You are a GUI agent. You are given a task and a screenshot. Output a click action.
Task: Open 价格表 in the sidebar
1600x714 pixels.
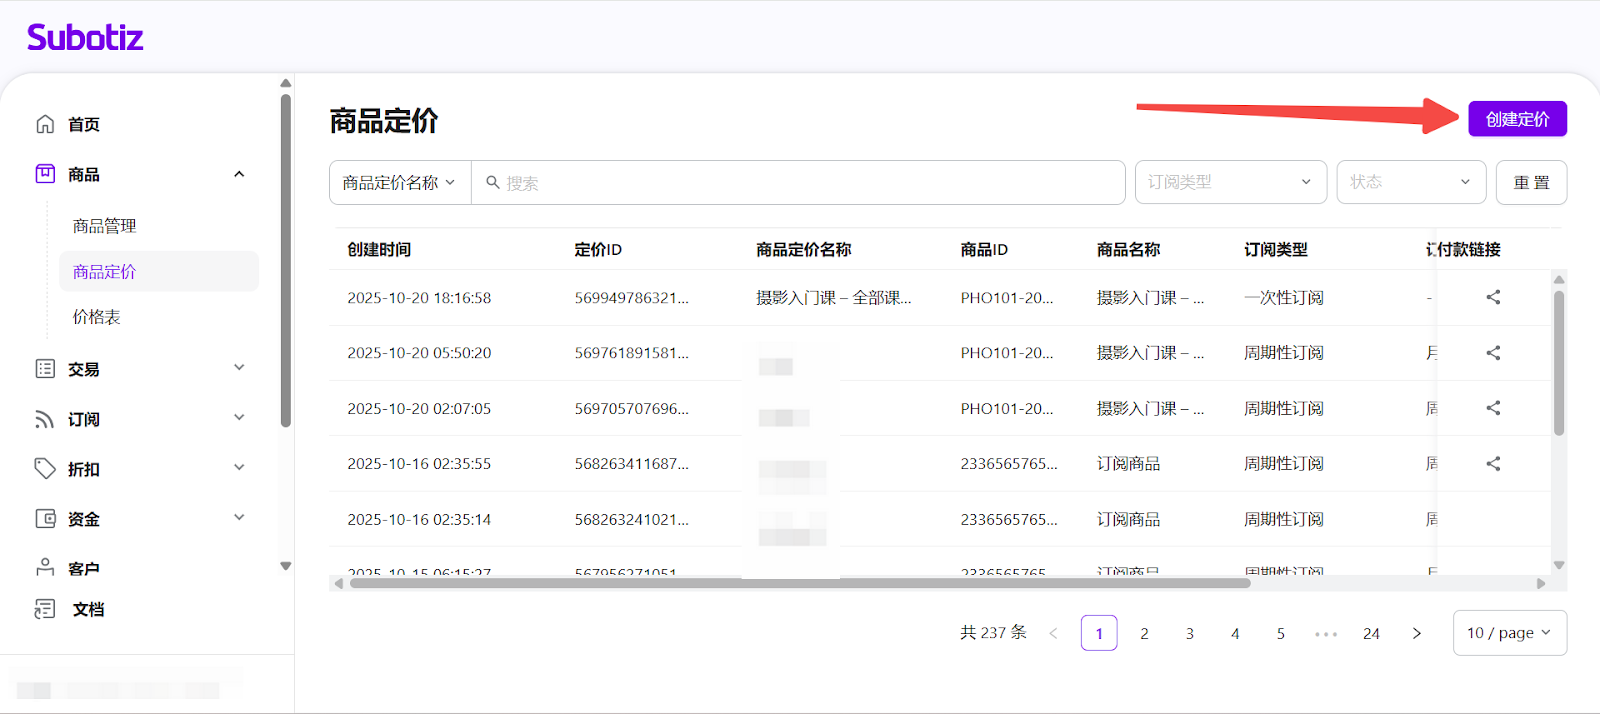[97, 317]
